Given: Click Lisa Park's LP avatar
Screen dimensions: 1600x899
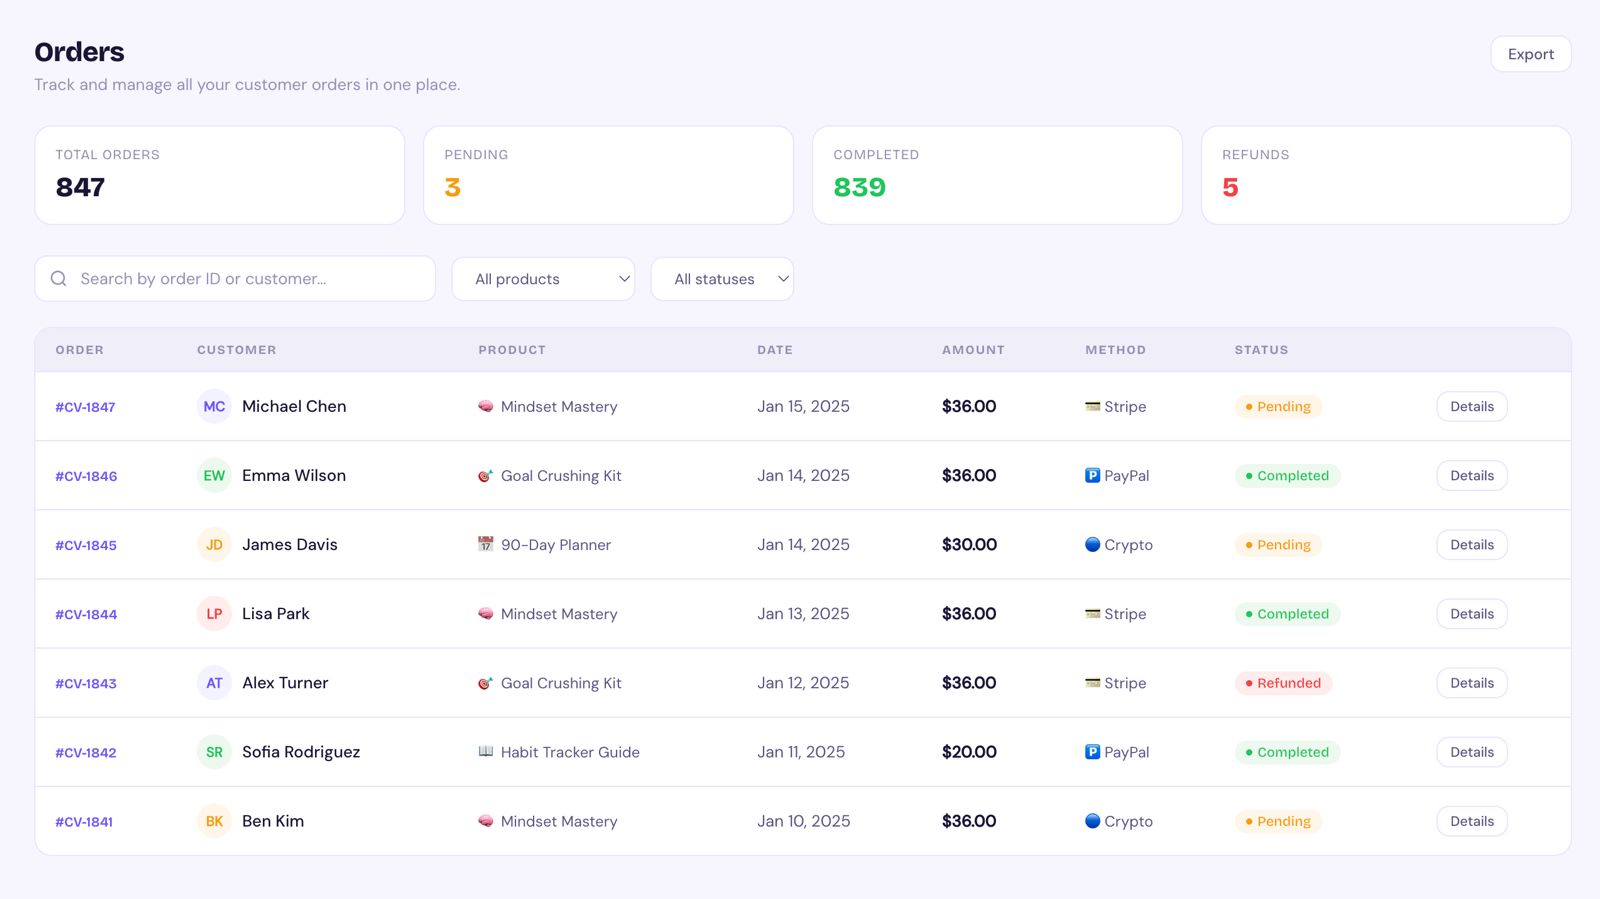Looking at the screenshot, I should 214,614.
